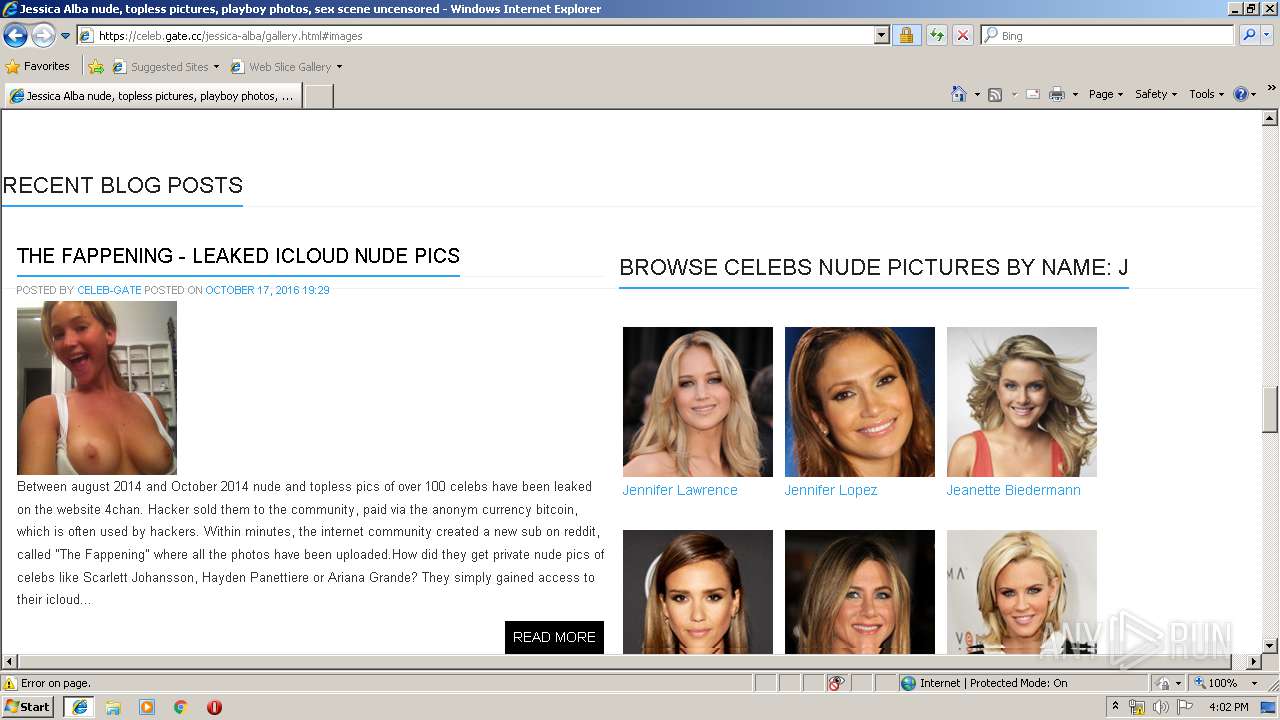Click the Forward navigation arrow
1280x720 pixels.
43,35
